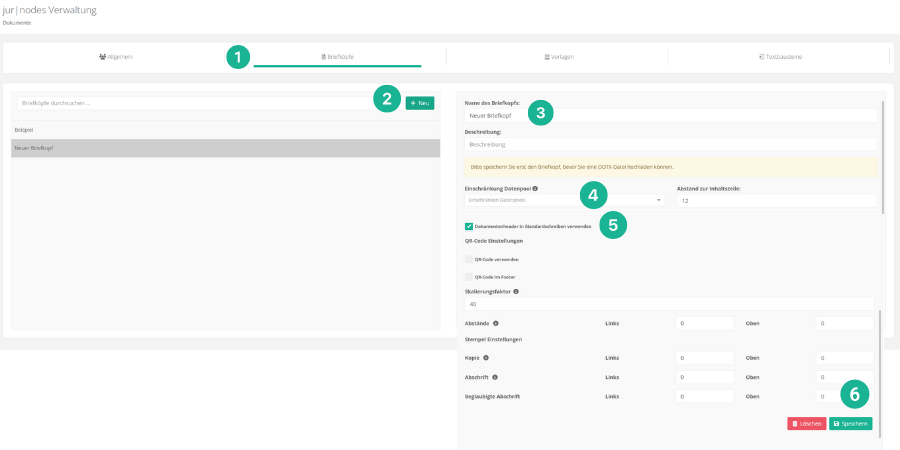Open the Einschränken Datenpools dropdown
Image resolution: width=900 pixels, height=450 pixels.
(x=565, y=201)
